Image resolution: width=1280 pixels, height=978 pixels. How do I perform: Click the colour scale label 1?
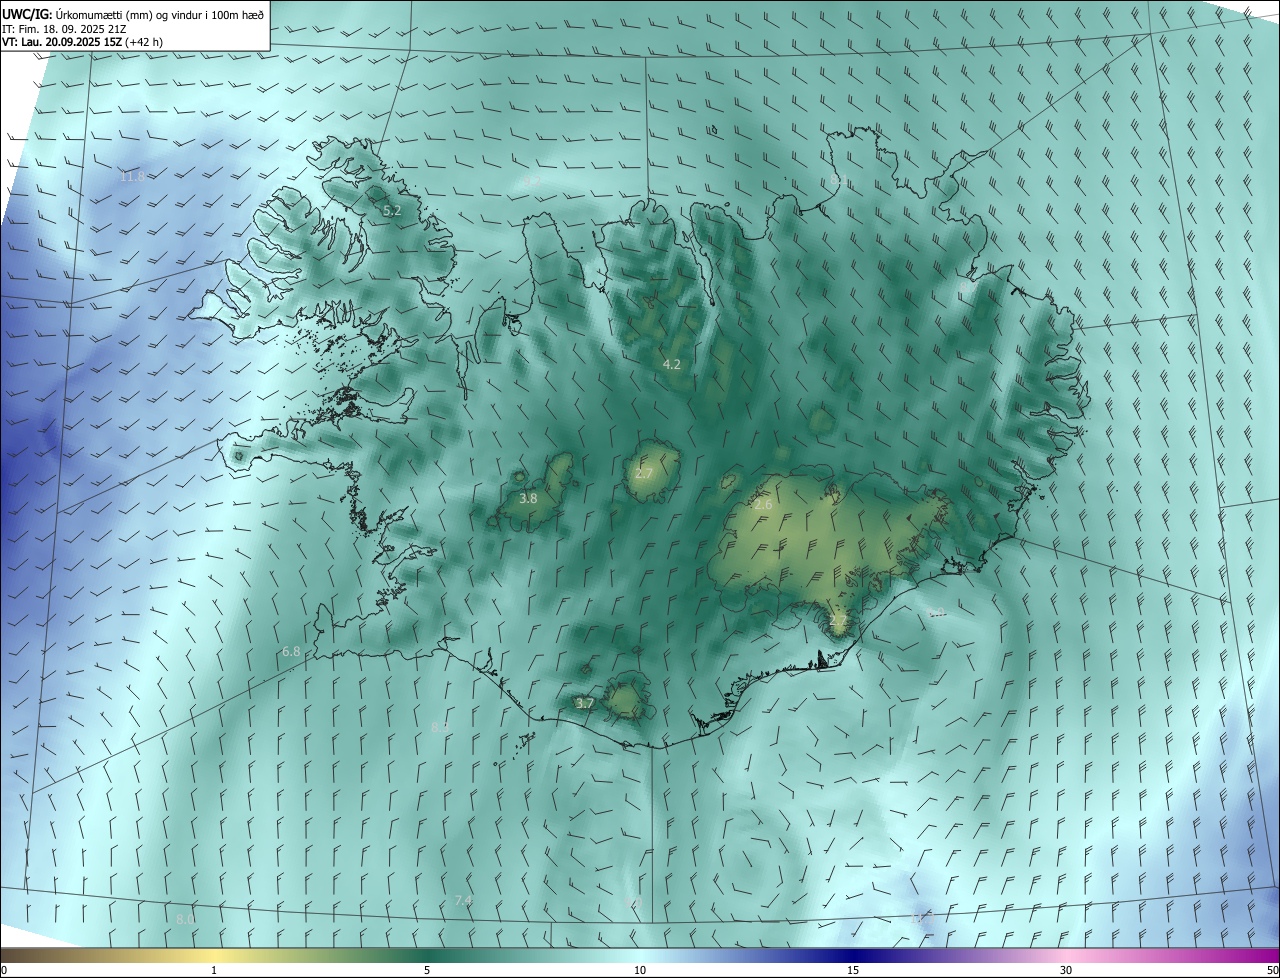(215, 970)
